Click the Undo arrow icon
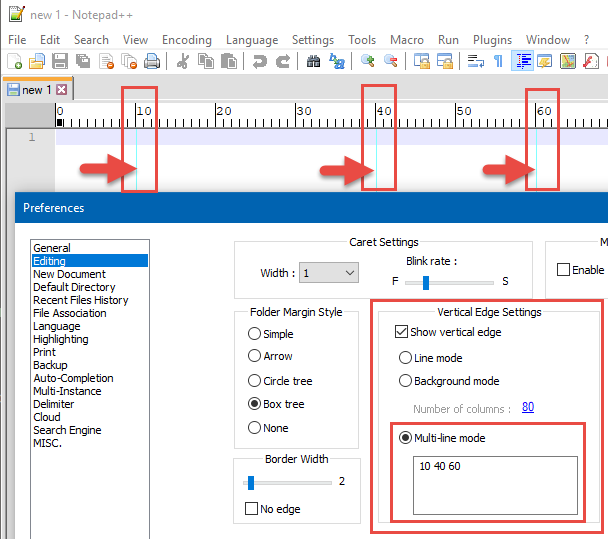This screenshot has width=608, height=539. tap(259, 61)
